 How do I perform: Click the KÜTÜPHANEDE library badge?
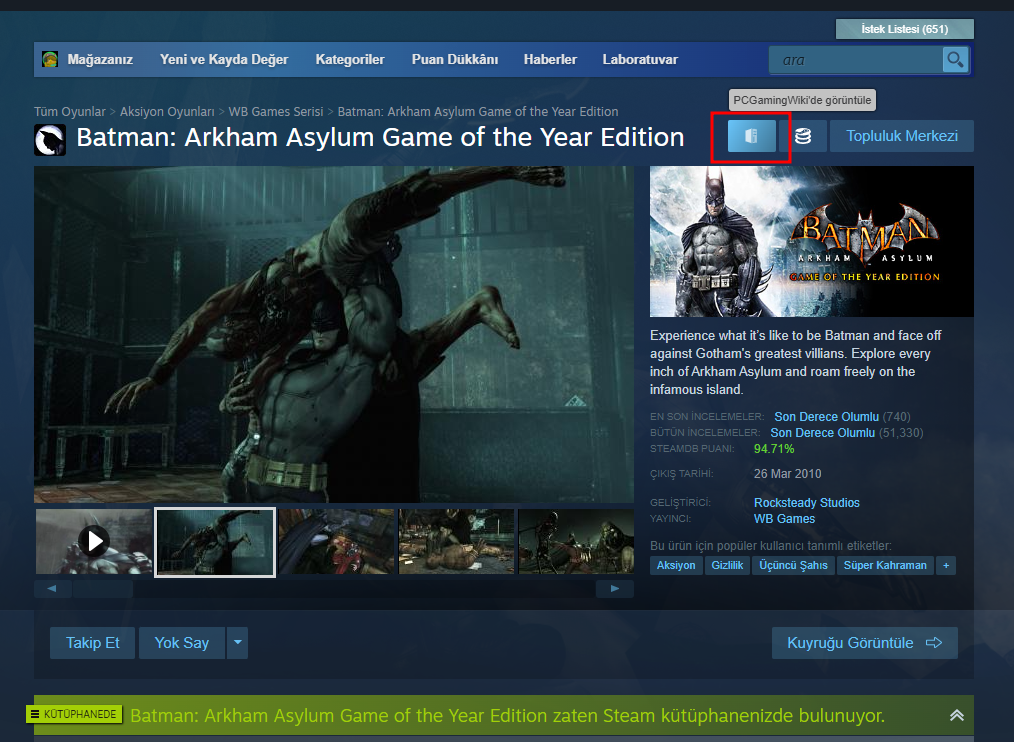(74, 714)
